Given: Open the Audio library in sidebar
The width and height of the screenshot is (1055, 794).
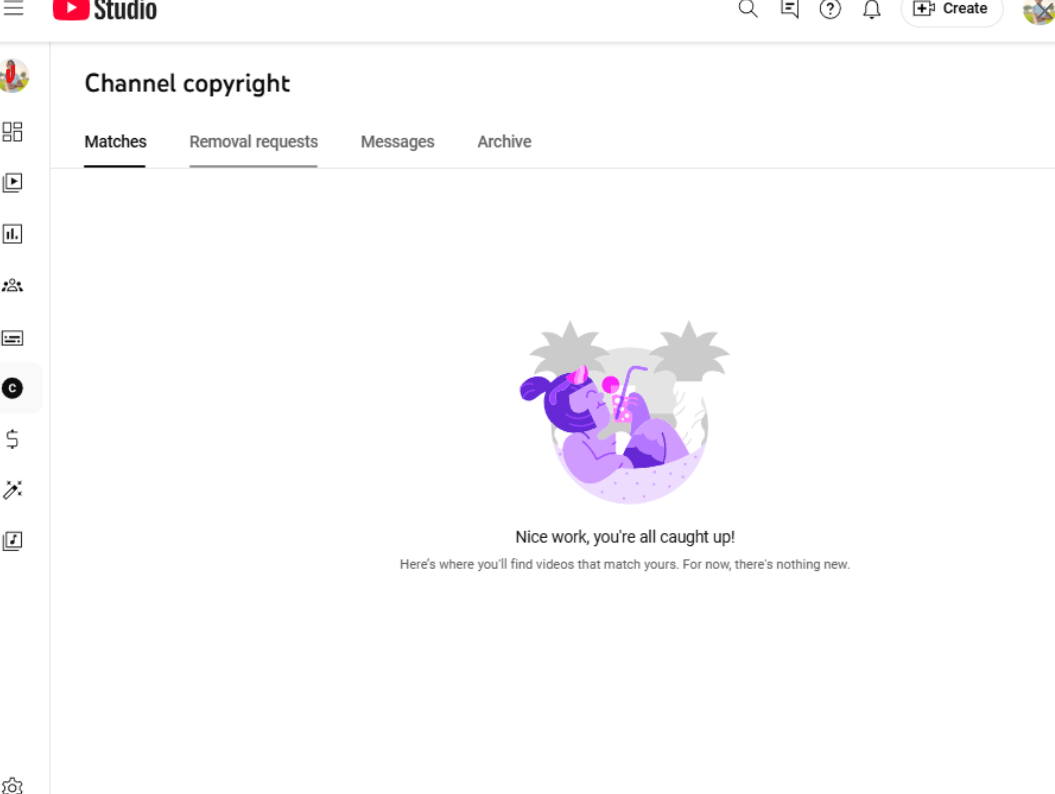Looking at the screenshot, I should [x=13, y=541].
